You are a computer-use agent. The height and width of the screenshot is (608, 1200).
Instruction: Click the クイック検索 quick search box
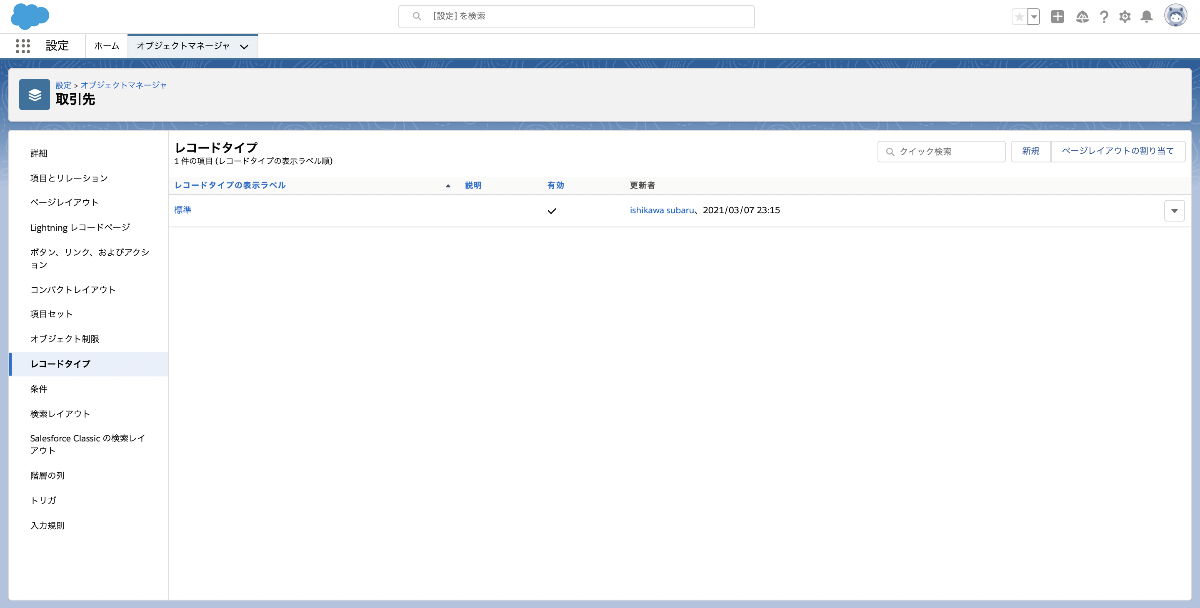[x=941, y=151]
